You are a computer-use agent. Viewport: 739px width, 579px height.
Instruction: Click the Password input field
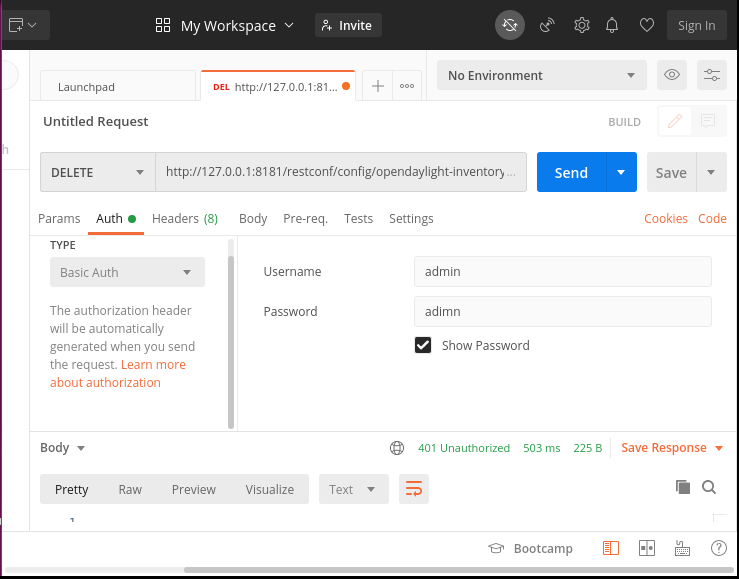pyautogui.click(x=562, y=311)
